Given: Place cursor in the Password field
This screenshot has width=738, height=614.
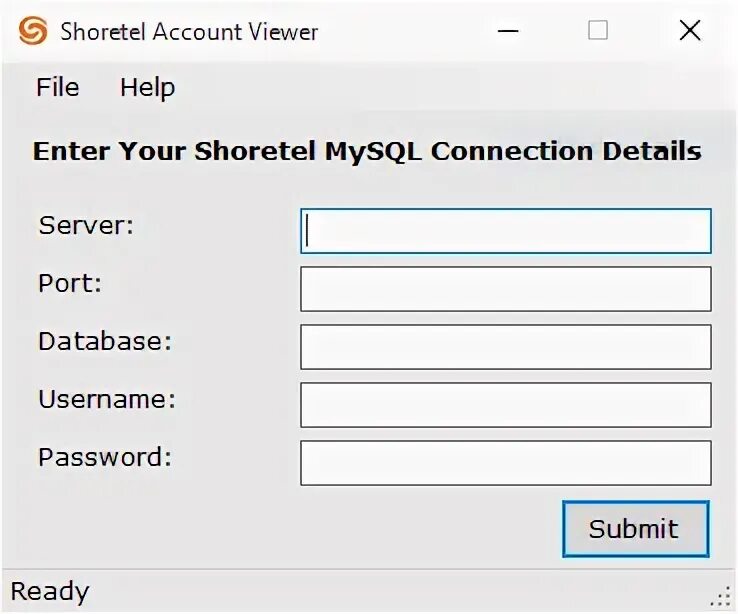Looking at the screenshot, I should point(505,463).
